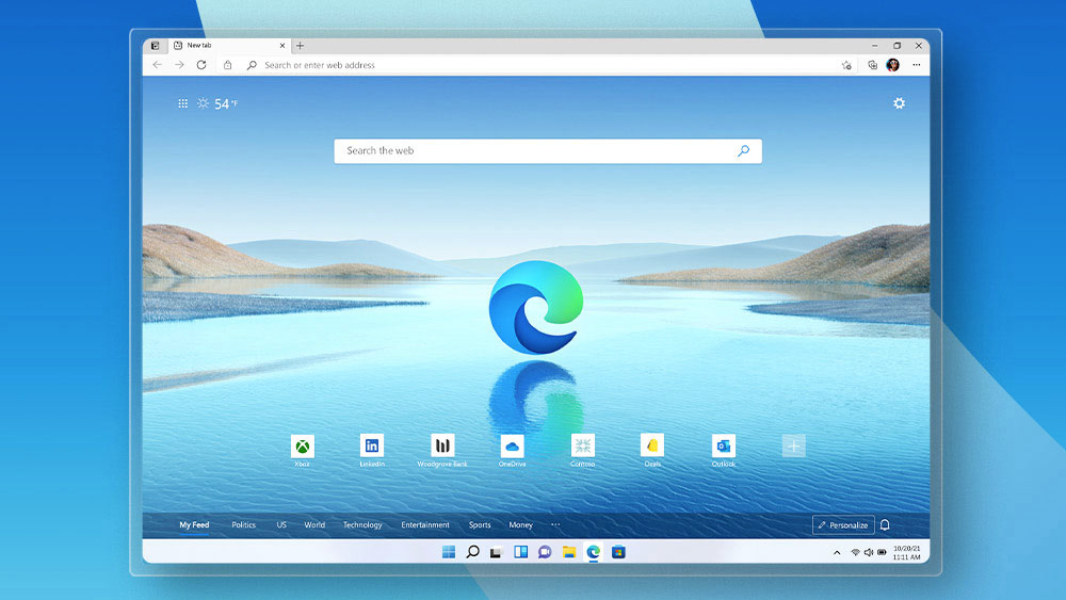Switch to the World feed tab
This screenshot has width=1066, height=600.
click(x=315, y=525)
